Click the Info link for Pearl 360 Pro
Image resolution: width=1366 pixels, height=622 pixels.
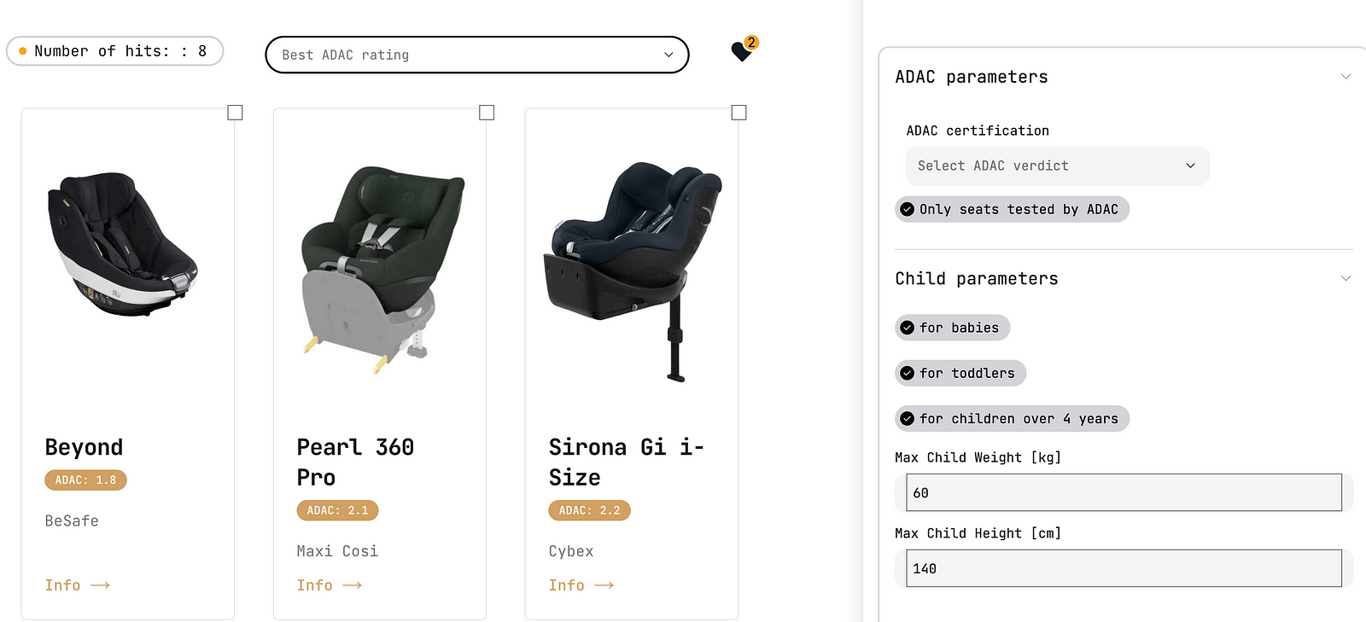click(x=329, y=585)
